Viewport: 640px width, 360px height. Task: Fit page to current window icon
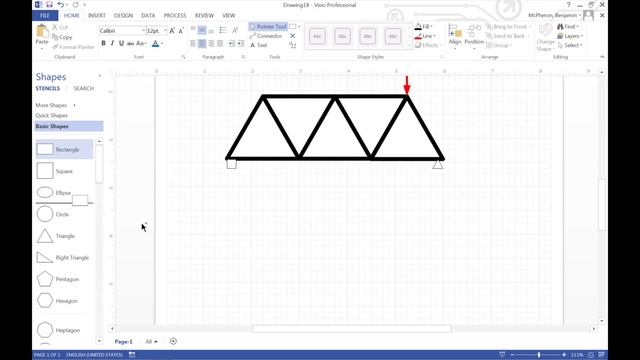[x=591, y=355]
